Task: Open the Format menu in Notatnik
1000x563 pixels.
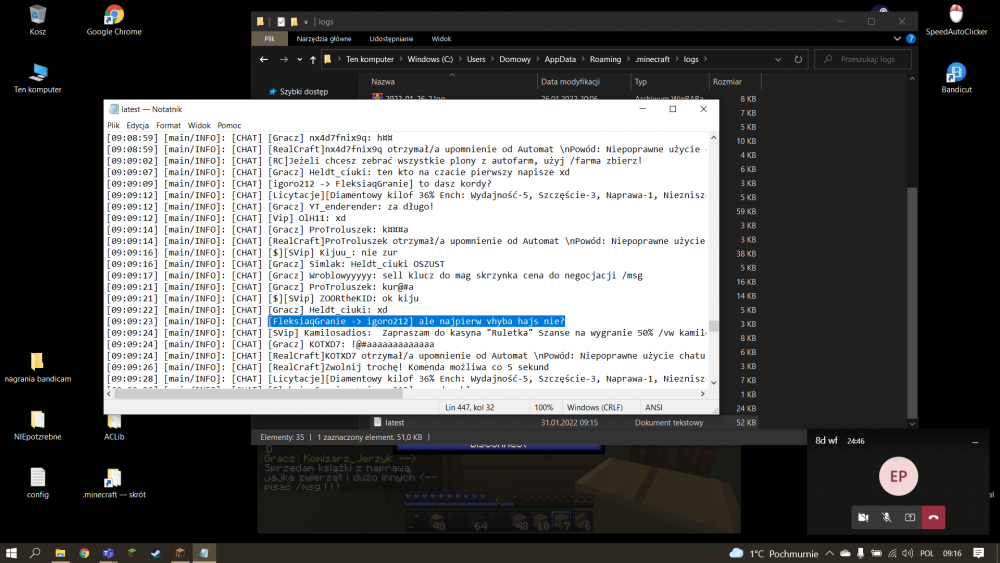Action: tap(168, 125)
